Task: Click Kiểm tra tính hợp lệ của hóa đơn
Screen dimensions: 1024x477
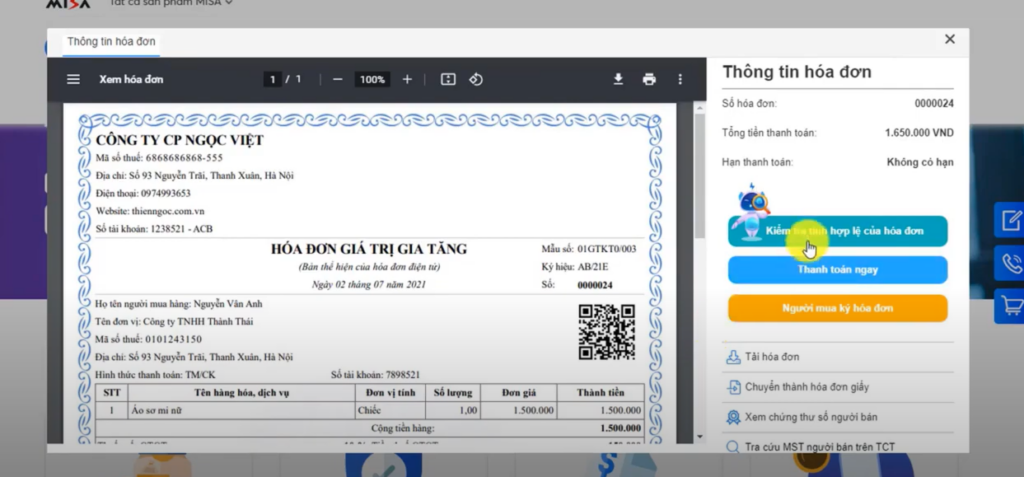Action: pyautogui.click(x=838, y=231)
